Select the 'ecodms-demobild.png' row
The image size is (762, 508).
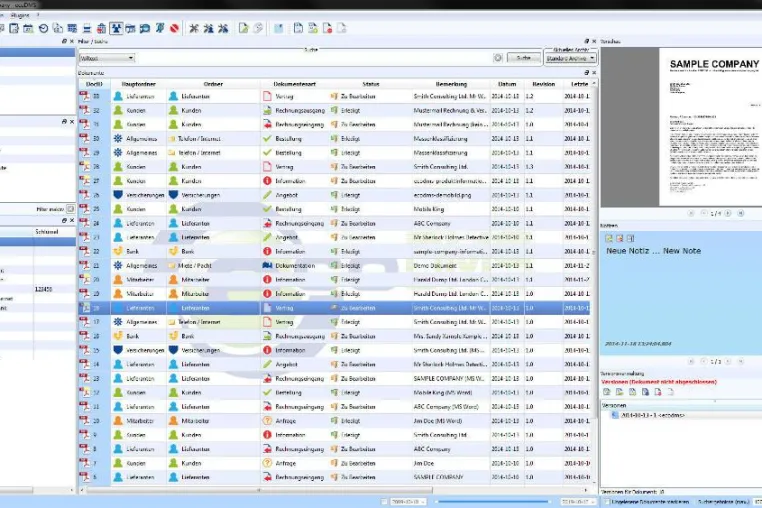[335, 195]
